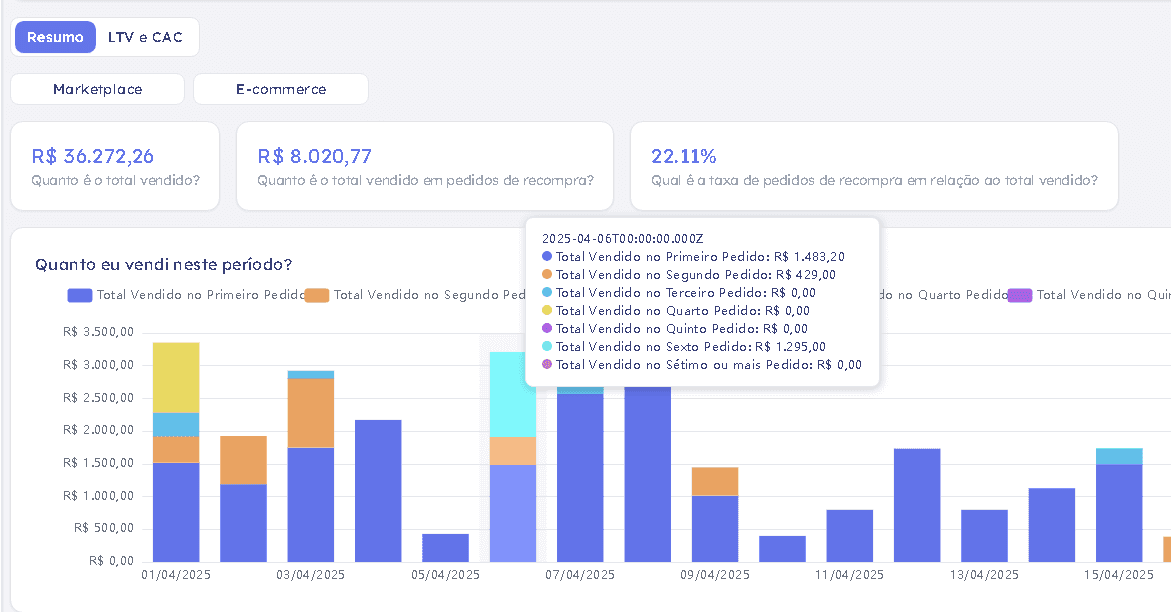Click the orange segment of 03/04/2025 bar
The width and height of the screenshot is (1171, 612).
[x=311, y=413]
